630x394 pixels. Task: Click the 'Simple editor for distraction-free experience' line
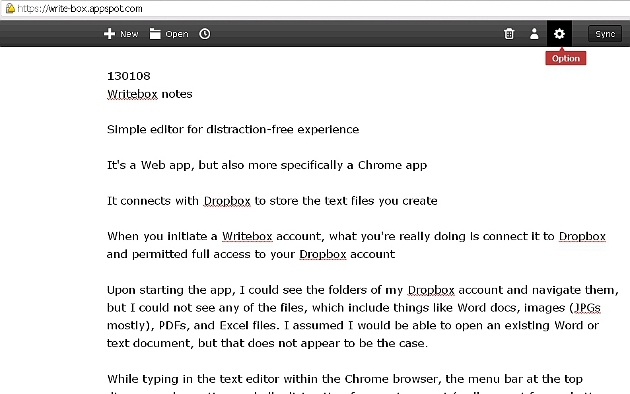coord(233,129)
